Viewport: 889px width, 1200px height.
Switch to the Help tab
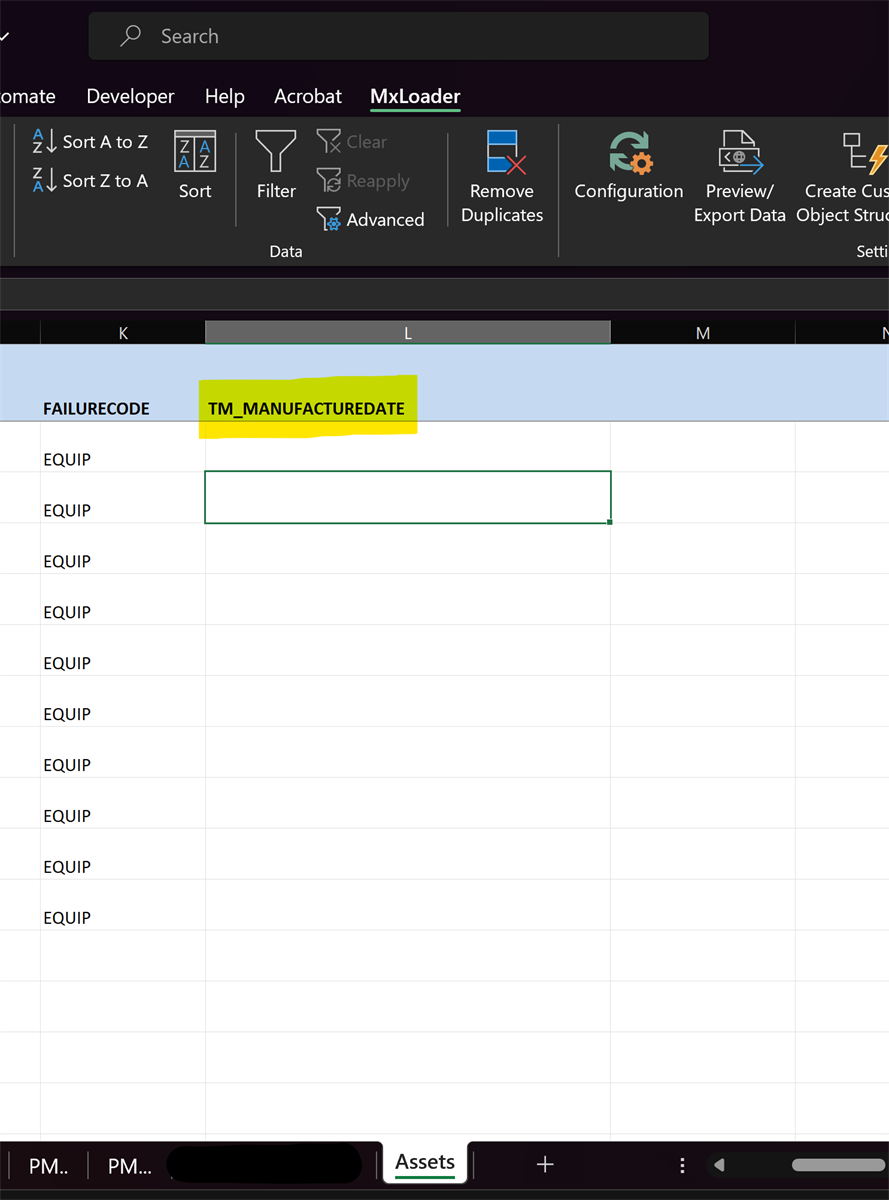tap(224, 96)
